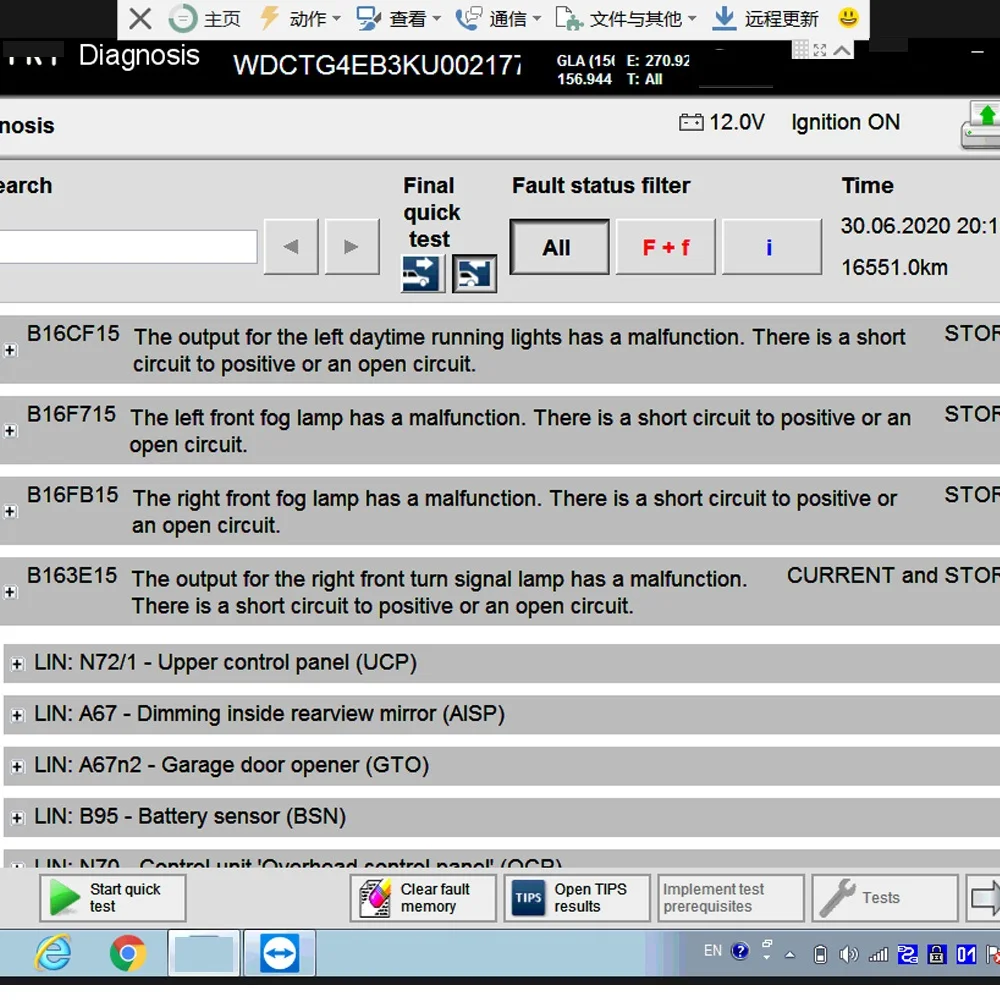Click the LIN: N72/1 - Upper control panel (UCP) row
The height and width of the screenshot is (1000, 1000).
point(501,663)
